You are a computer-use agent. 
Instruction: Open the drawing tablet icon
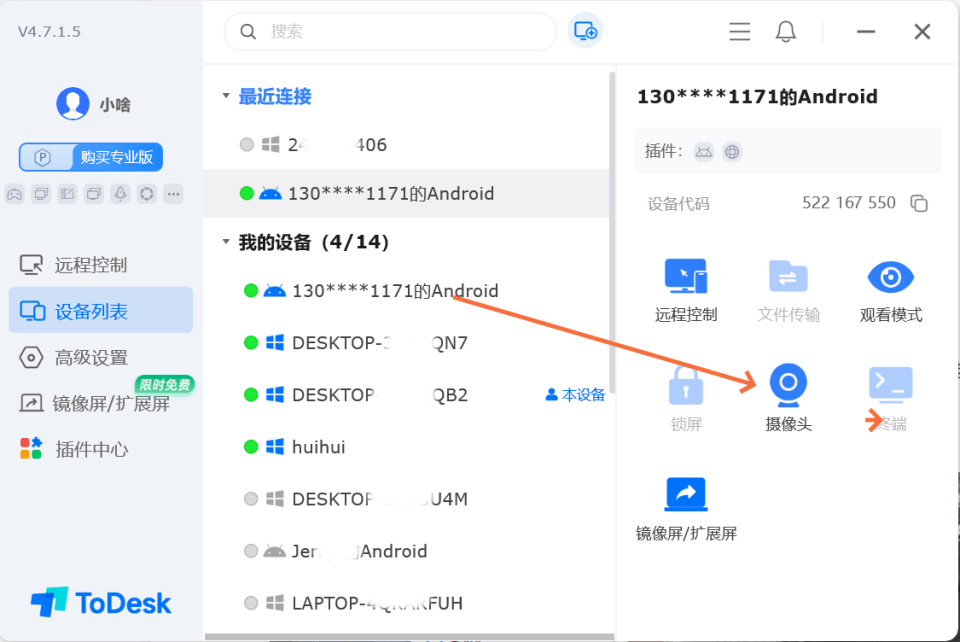(67, 194)
